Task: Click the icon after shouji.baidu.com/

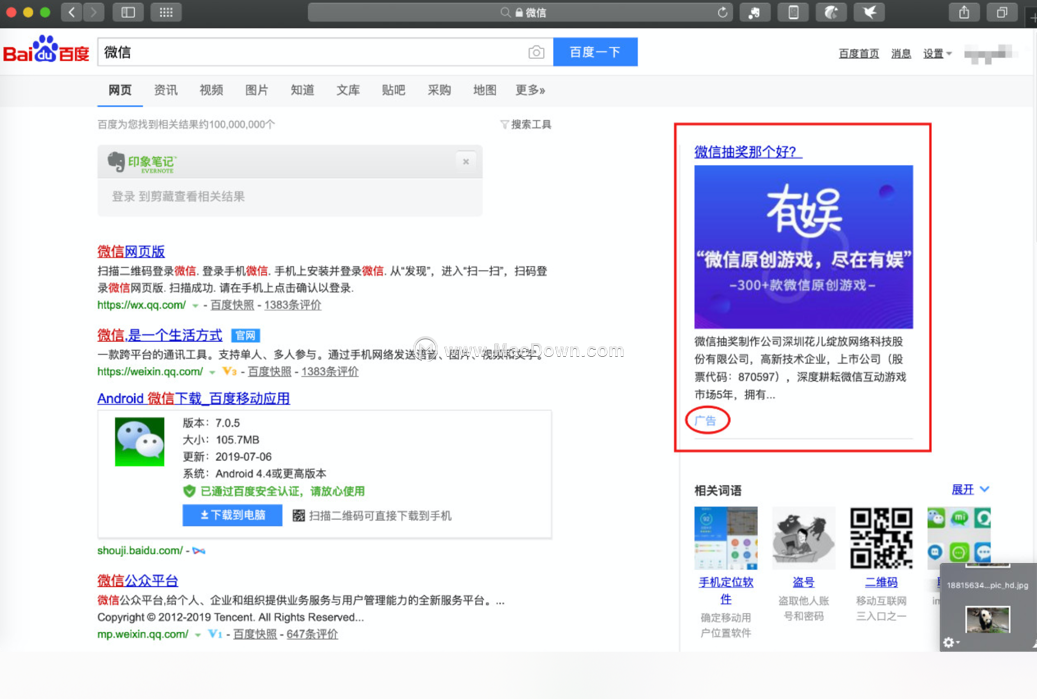Action: 198,551
